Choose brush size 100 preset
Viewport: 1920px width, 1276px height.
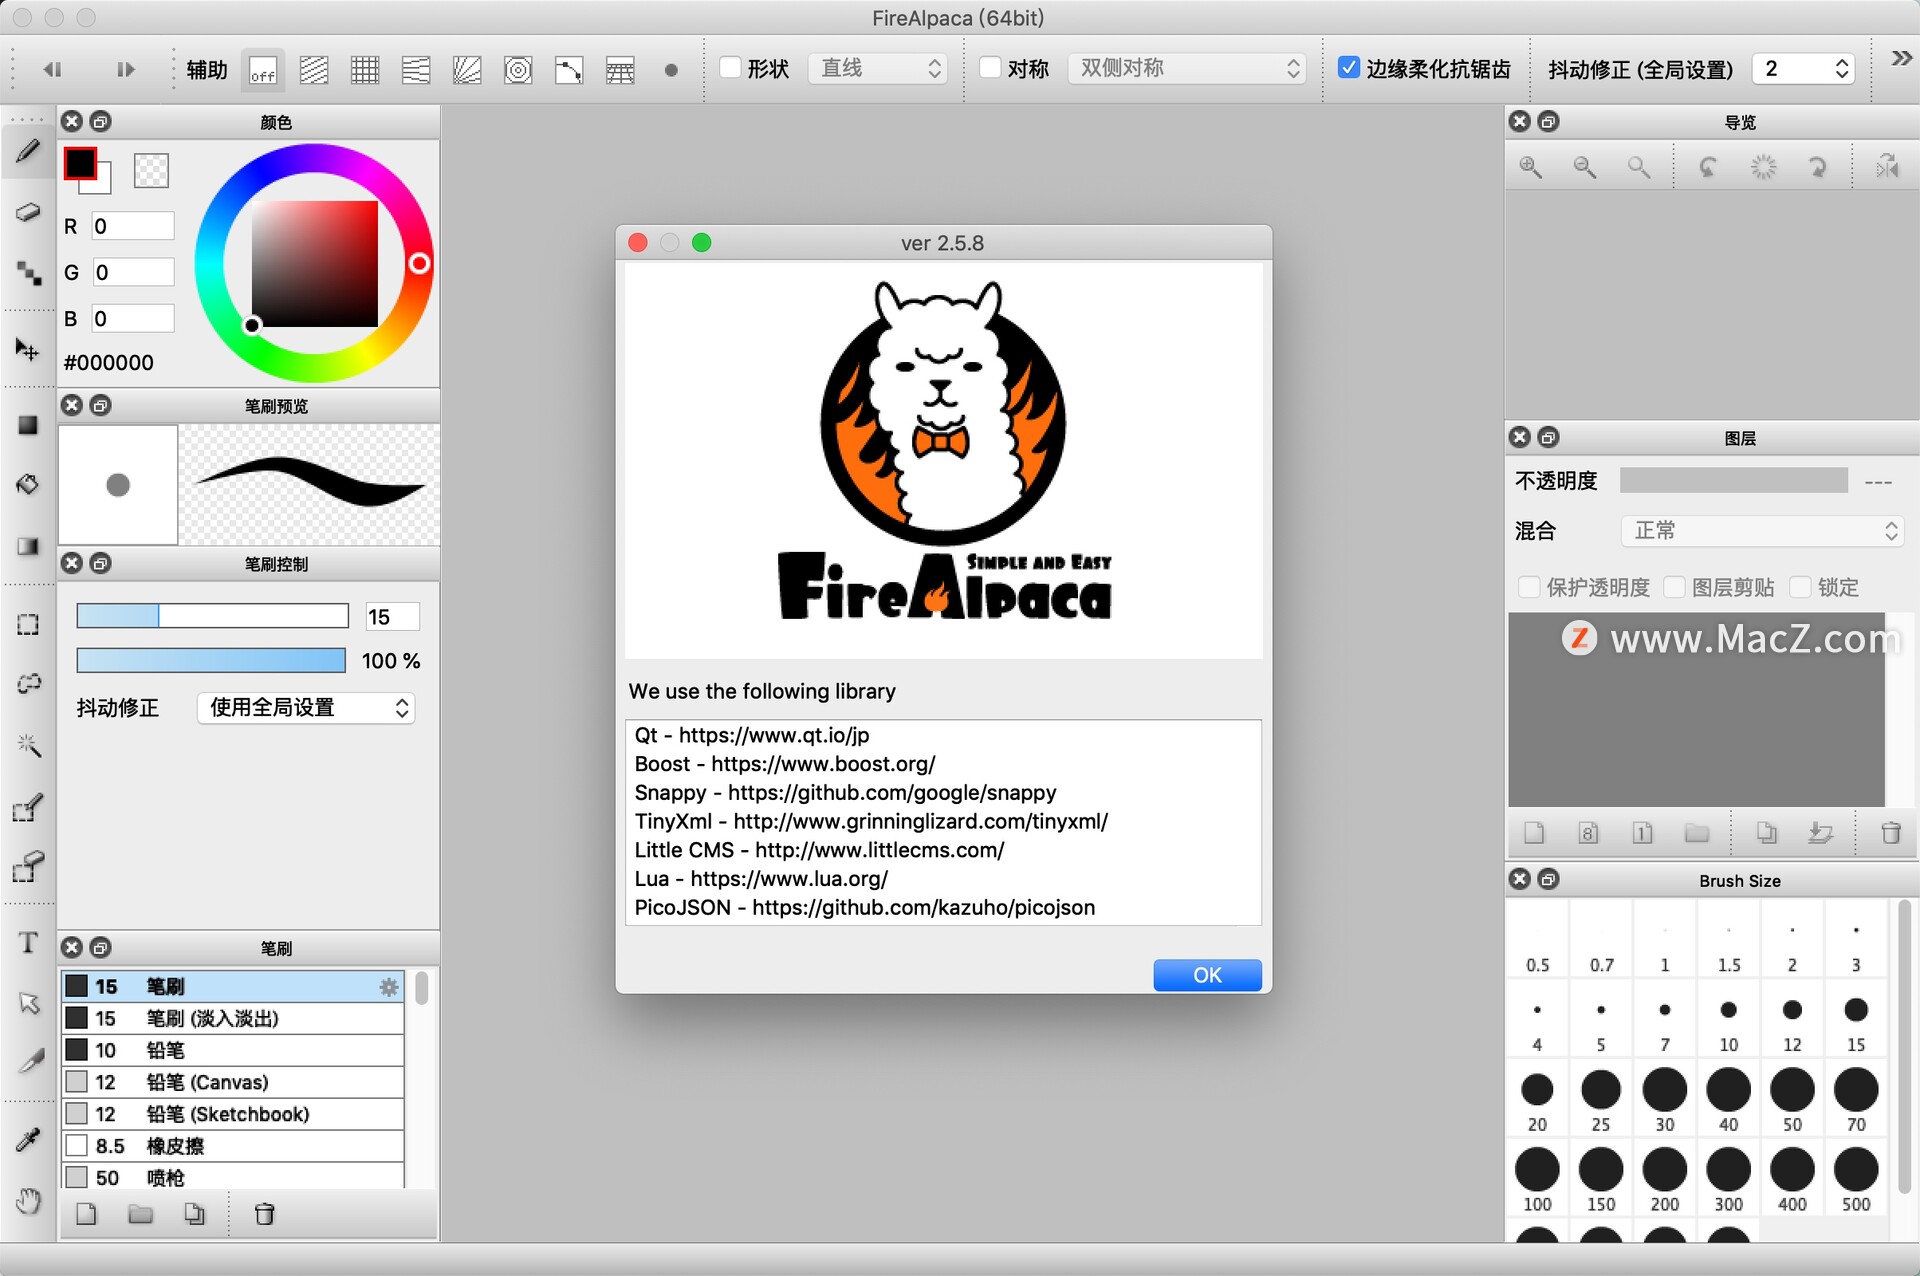[x=1537, y=1179]
